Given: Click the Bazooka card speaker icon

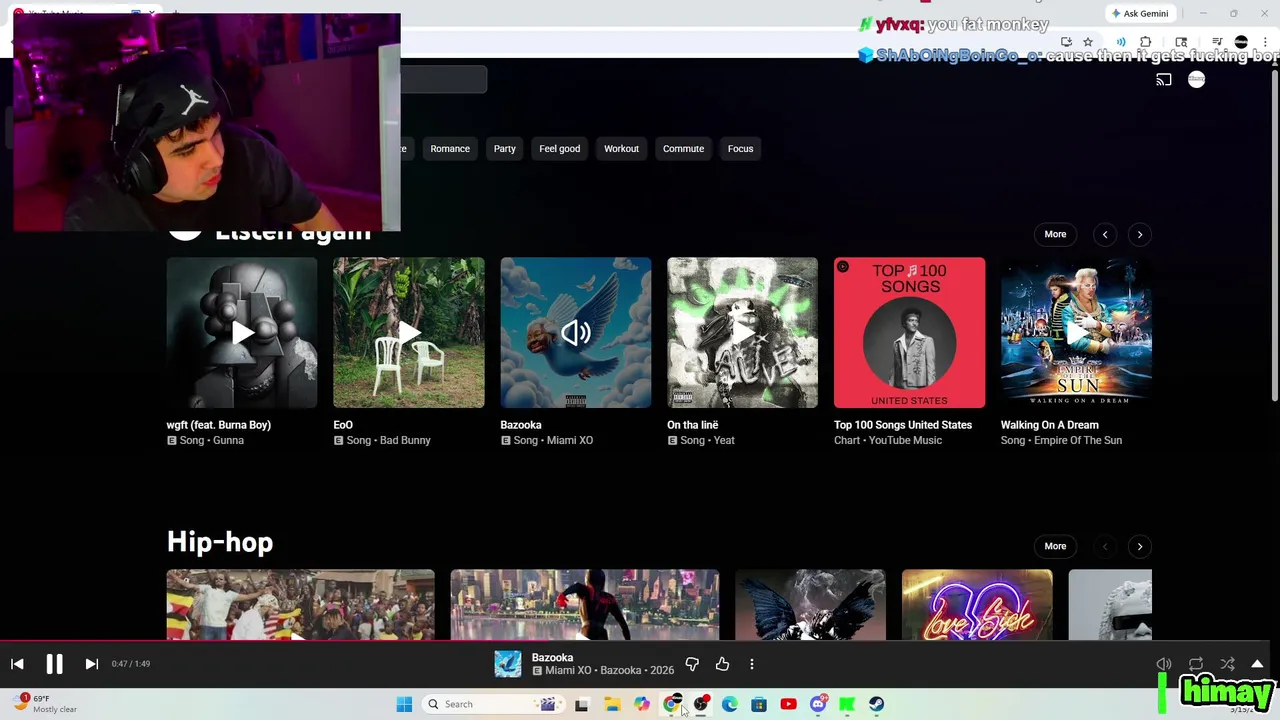Looking at the screenshot, I should coord(575,333).
